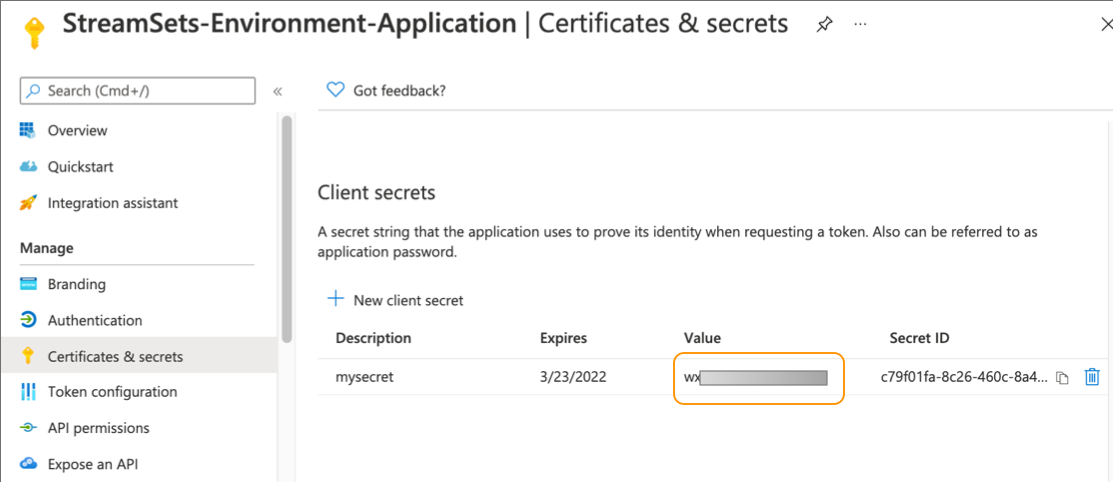
Task: Open the Authentication settings
Action: coord(95,320)
